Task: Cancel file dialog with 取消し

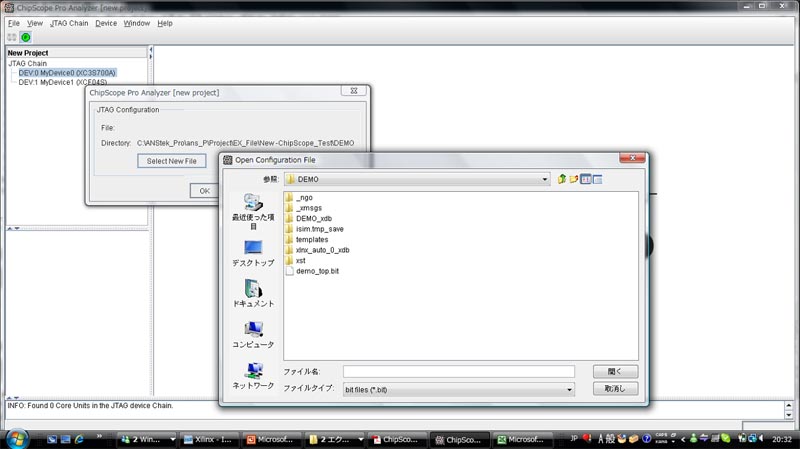Action: pos(615,388)
